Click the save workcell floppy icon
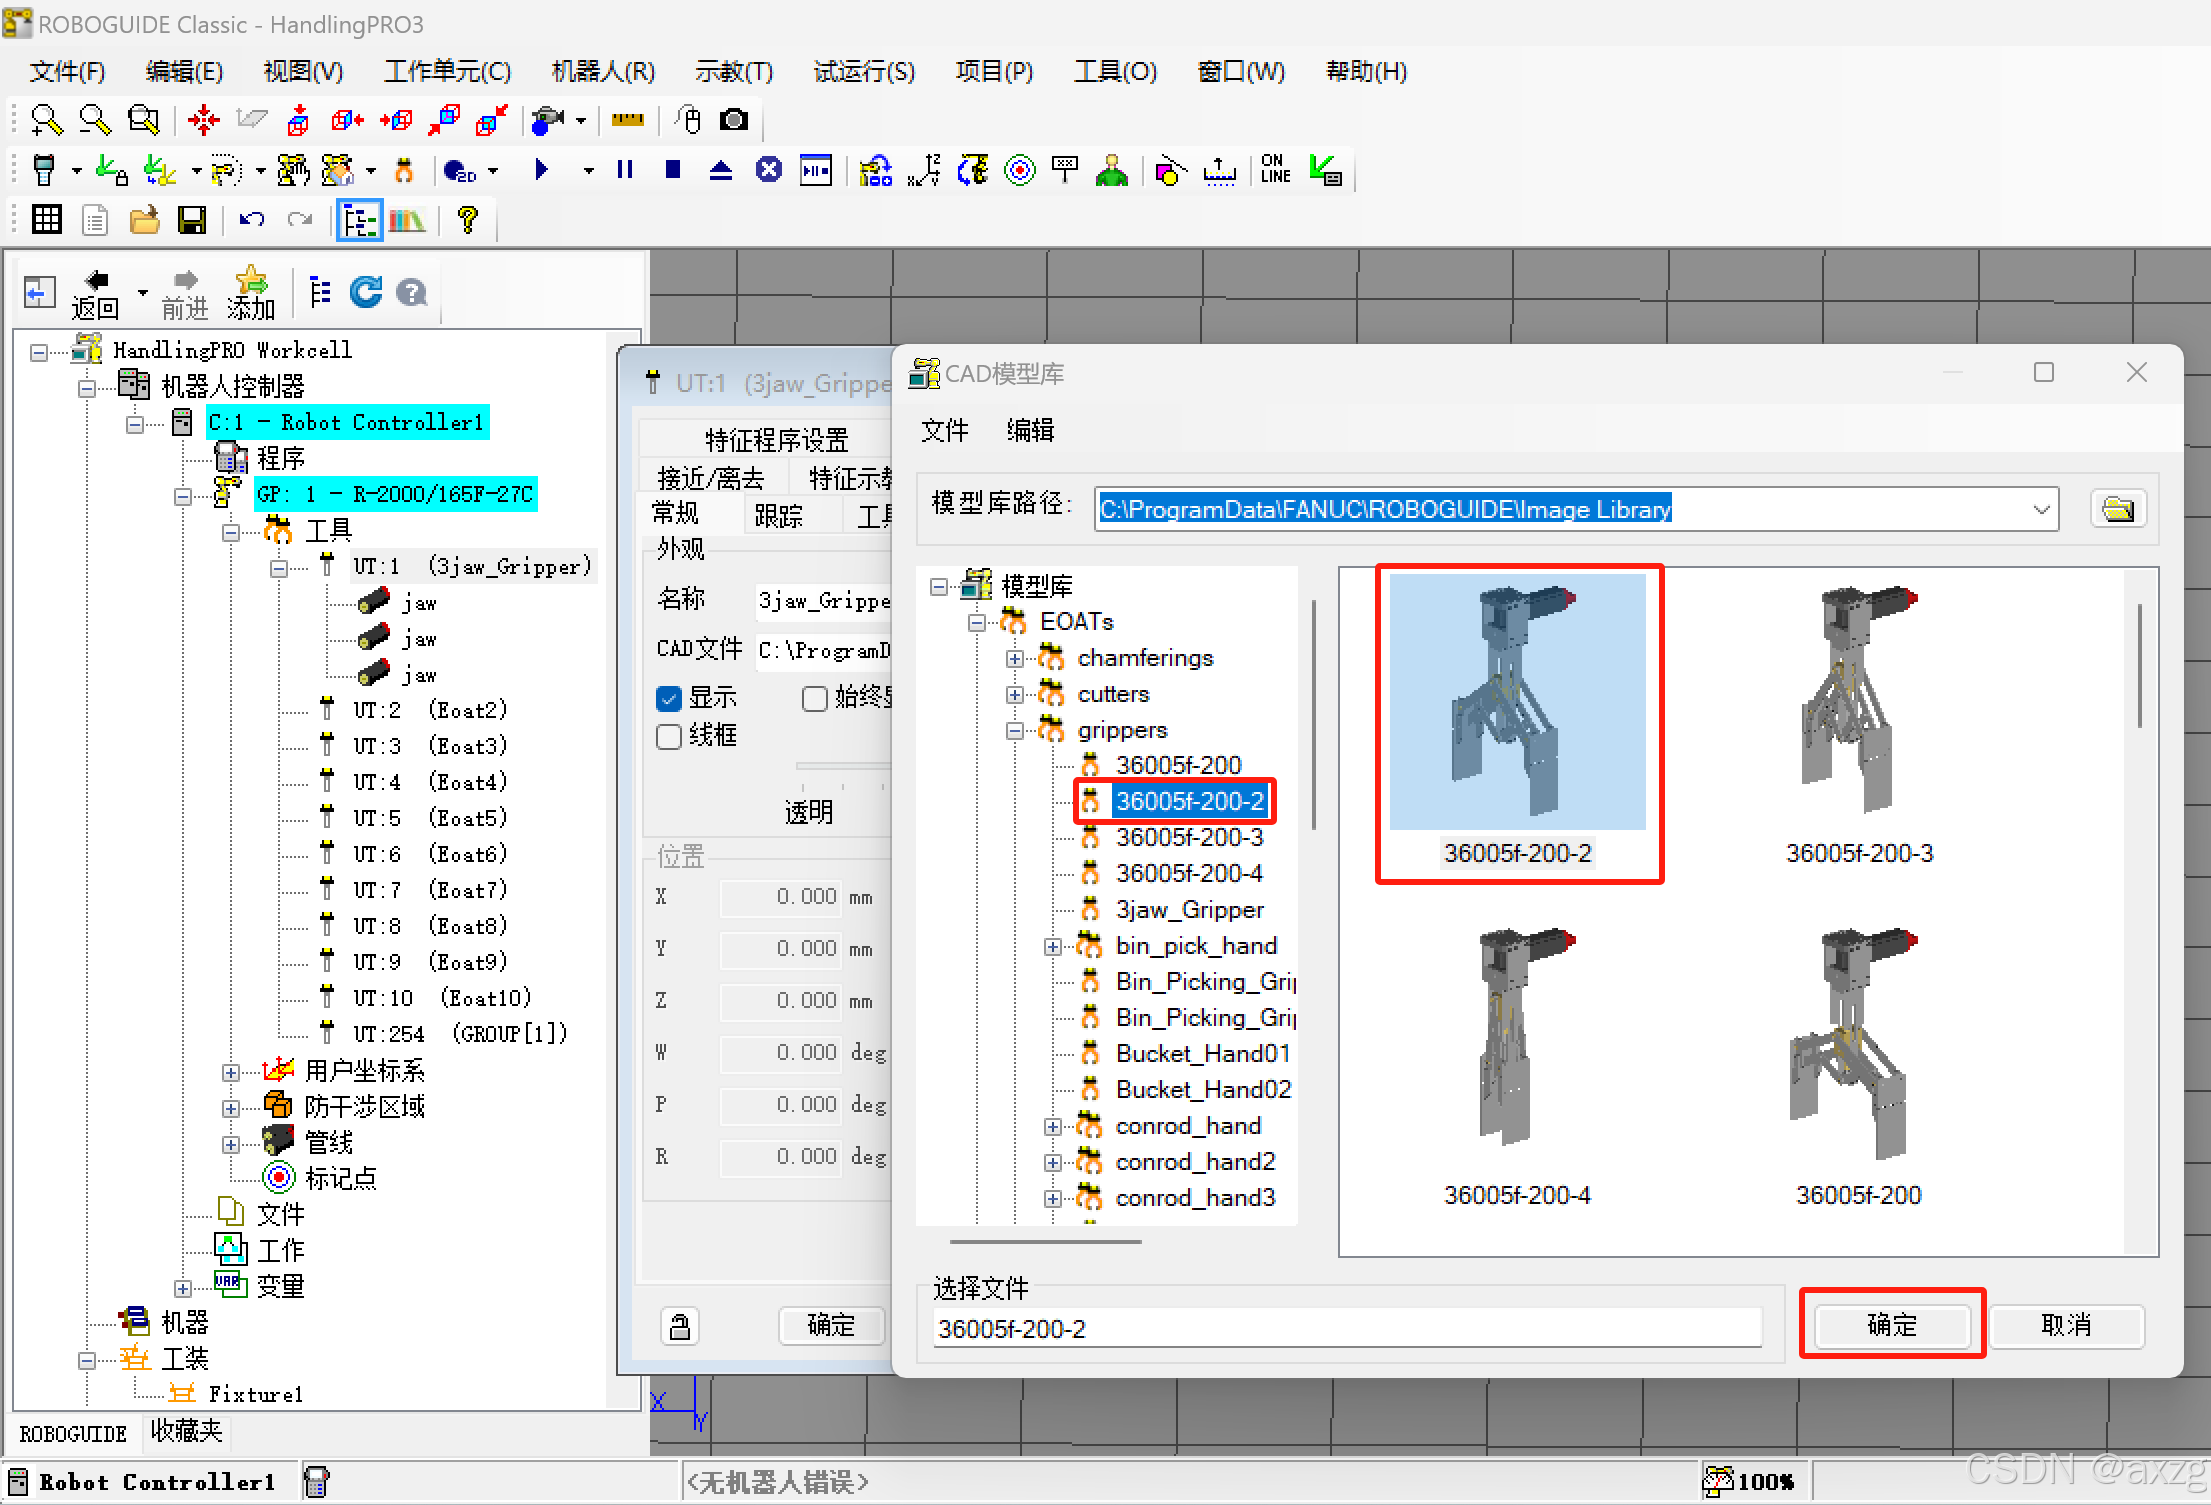This screenshot has height=1505, width=2211. tap(191, 220)
